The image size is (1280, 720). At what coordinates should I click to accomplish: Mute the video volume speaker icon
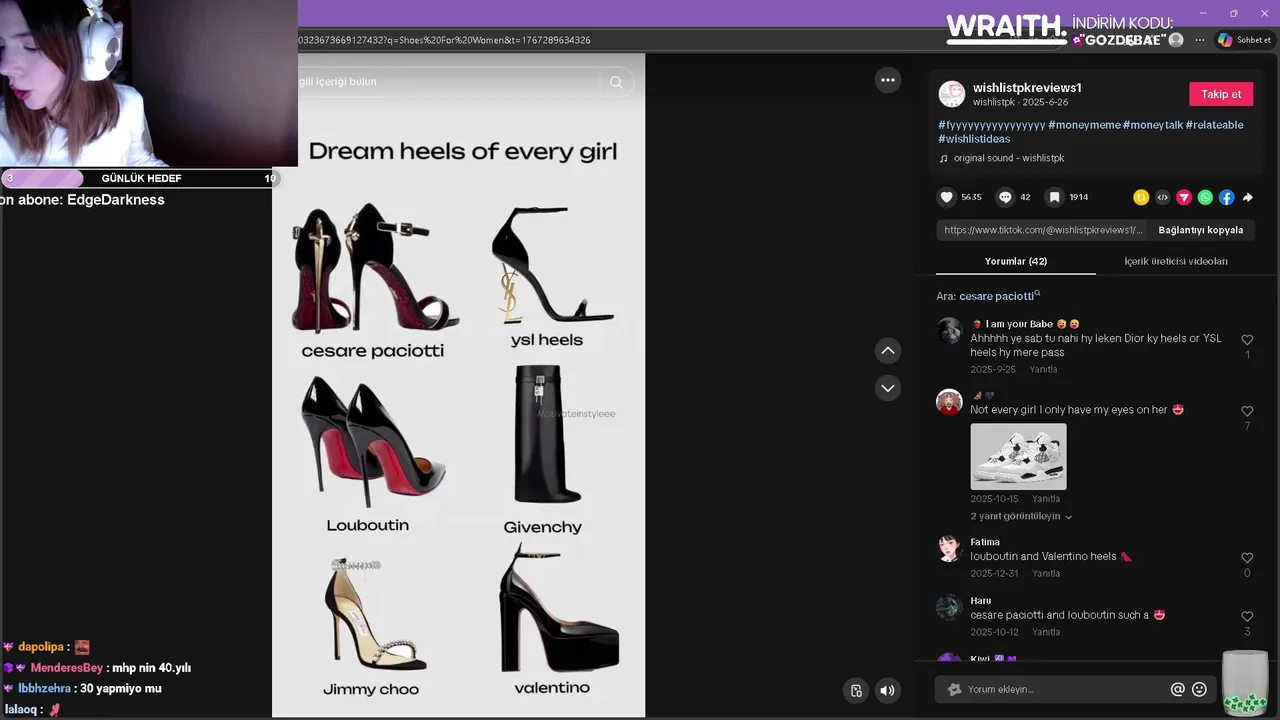[887, 690]
